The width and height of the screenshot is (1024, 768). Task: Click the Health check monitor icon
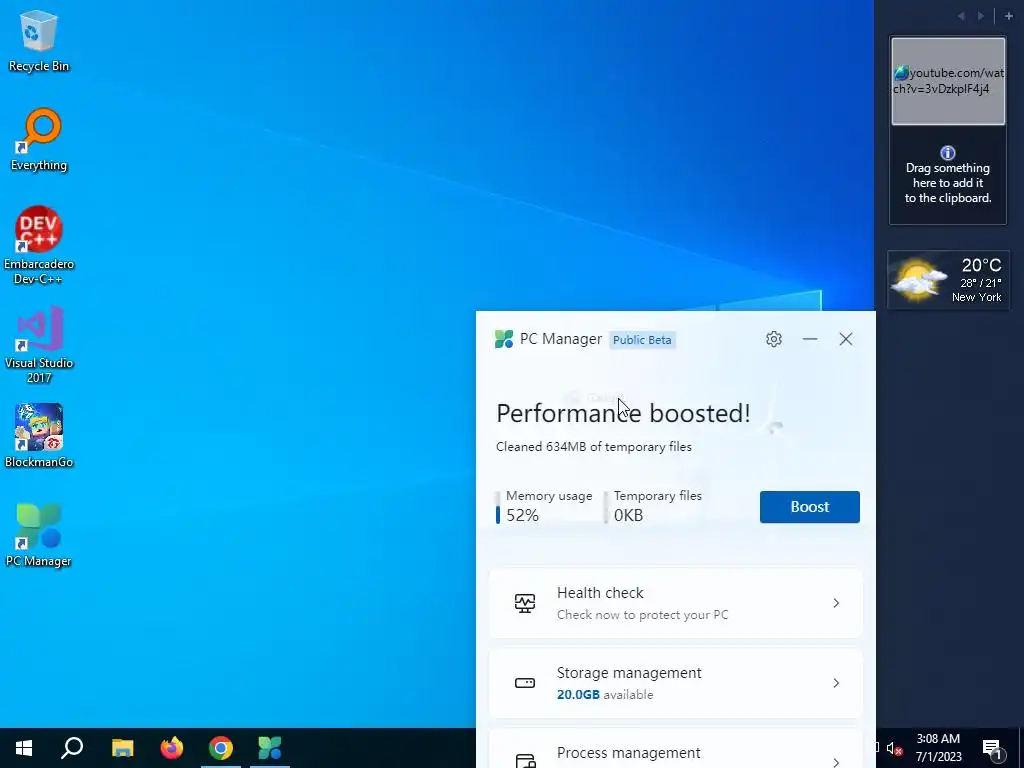click(x=525, y=603)
